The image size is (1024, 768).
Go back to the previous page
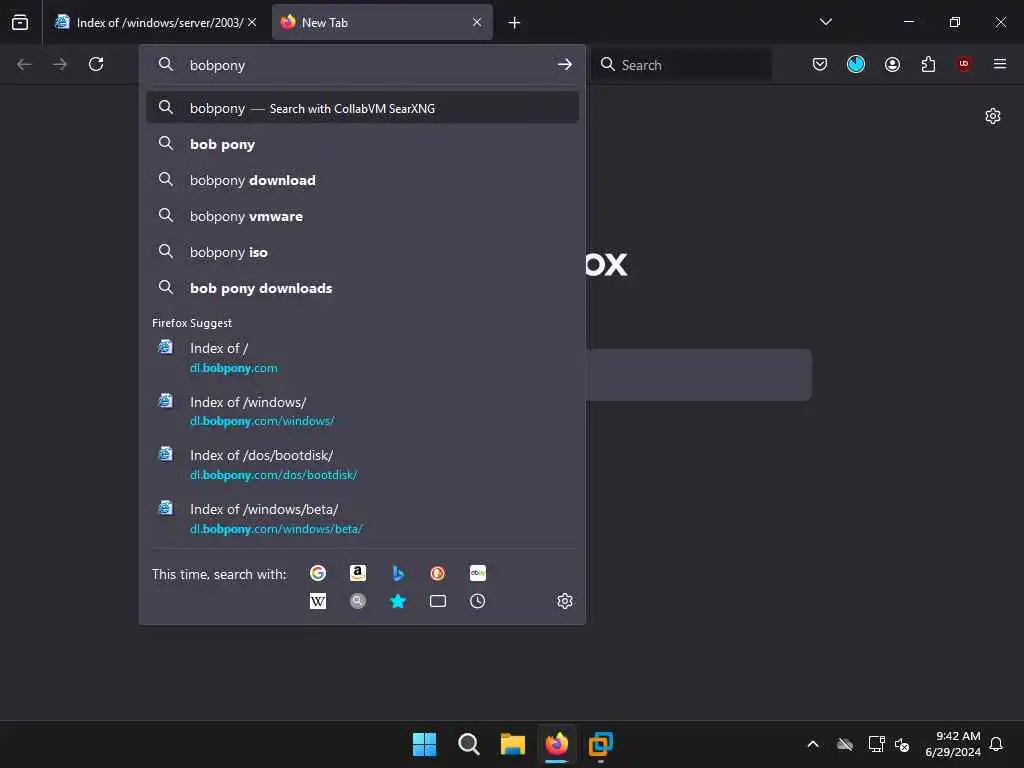coord(24,64)
